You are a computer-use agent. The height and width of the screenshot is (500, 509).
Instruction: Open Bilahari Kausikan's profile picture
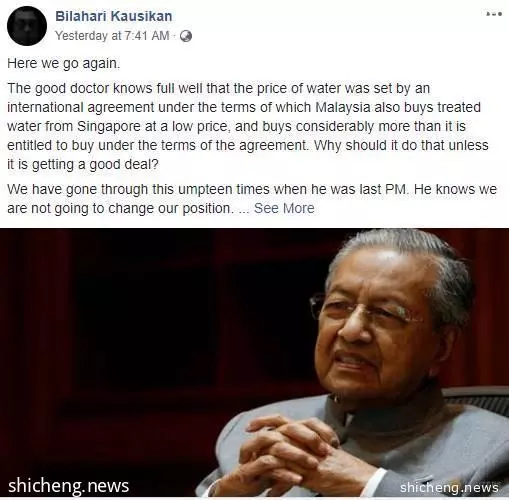27,26
